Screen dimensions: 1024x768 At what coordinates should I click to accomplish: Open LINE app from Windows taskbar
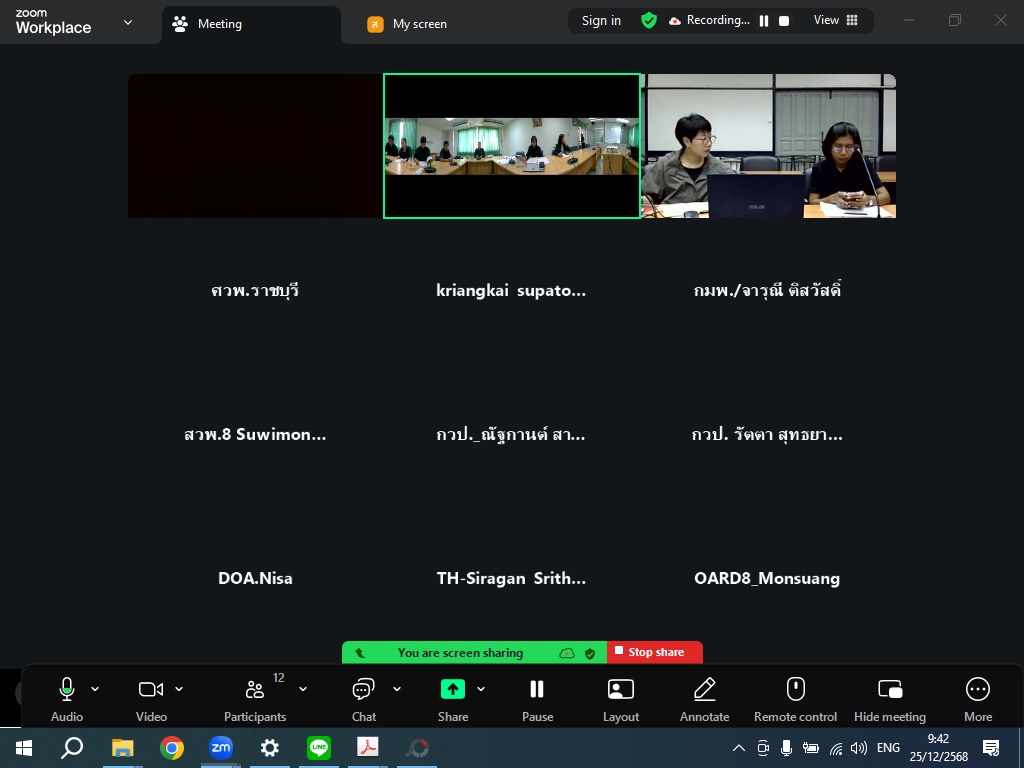pos(319,748)
